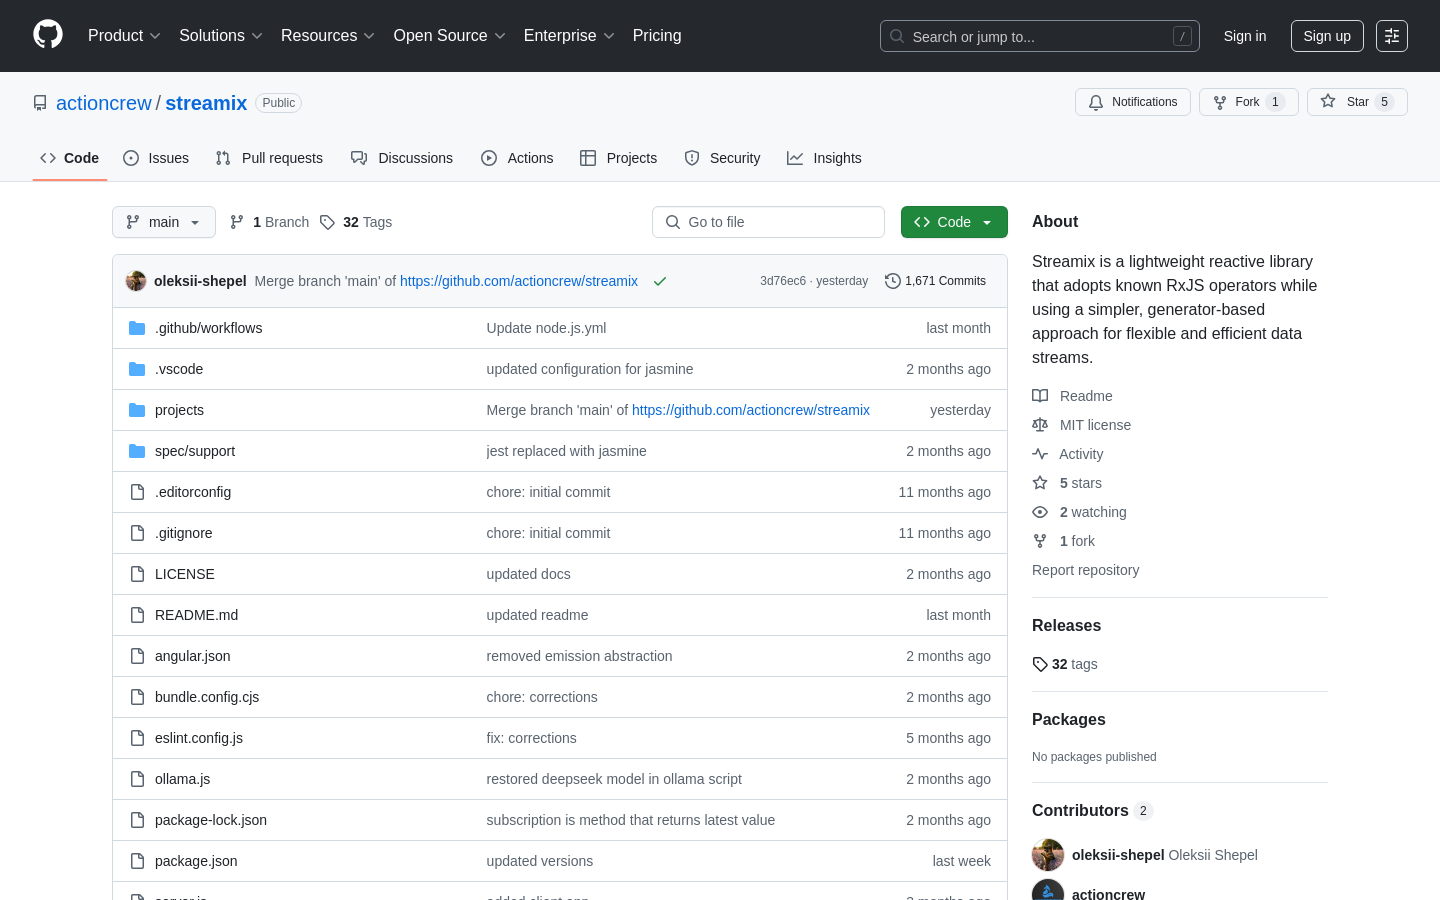Click the eslint.config.js file icon
This screenshot has height=900, width=1440.
(137, 738)
